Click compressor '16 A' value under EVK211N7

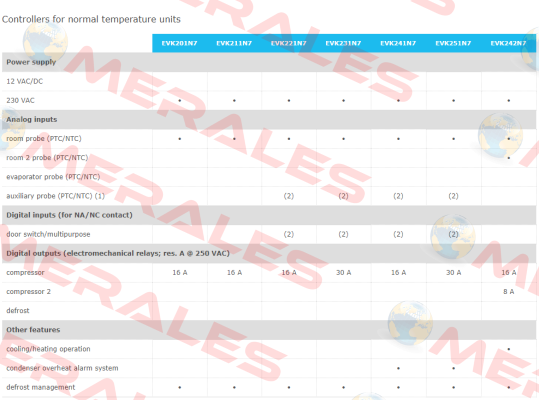[x=234, y=273]
